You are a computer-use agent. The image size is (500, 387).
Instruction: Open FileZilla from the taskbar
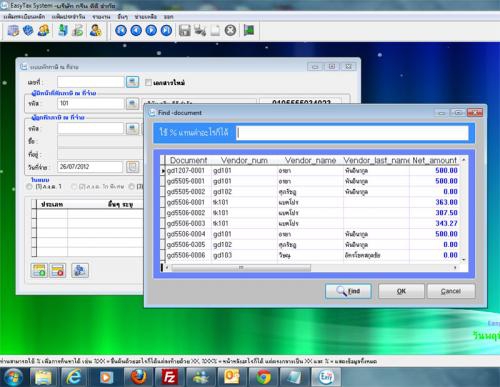tap(169, 377)
